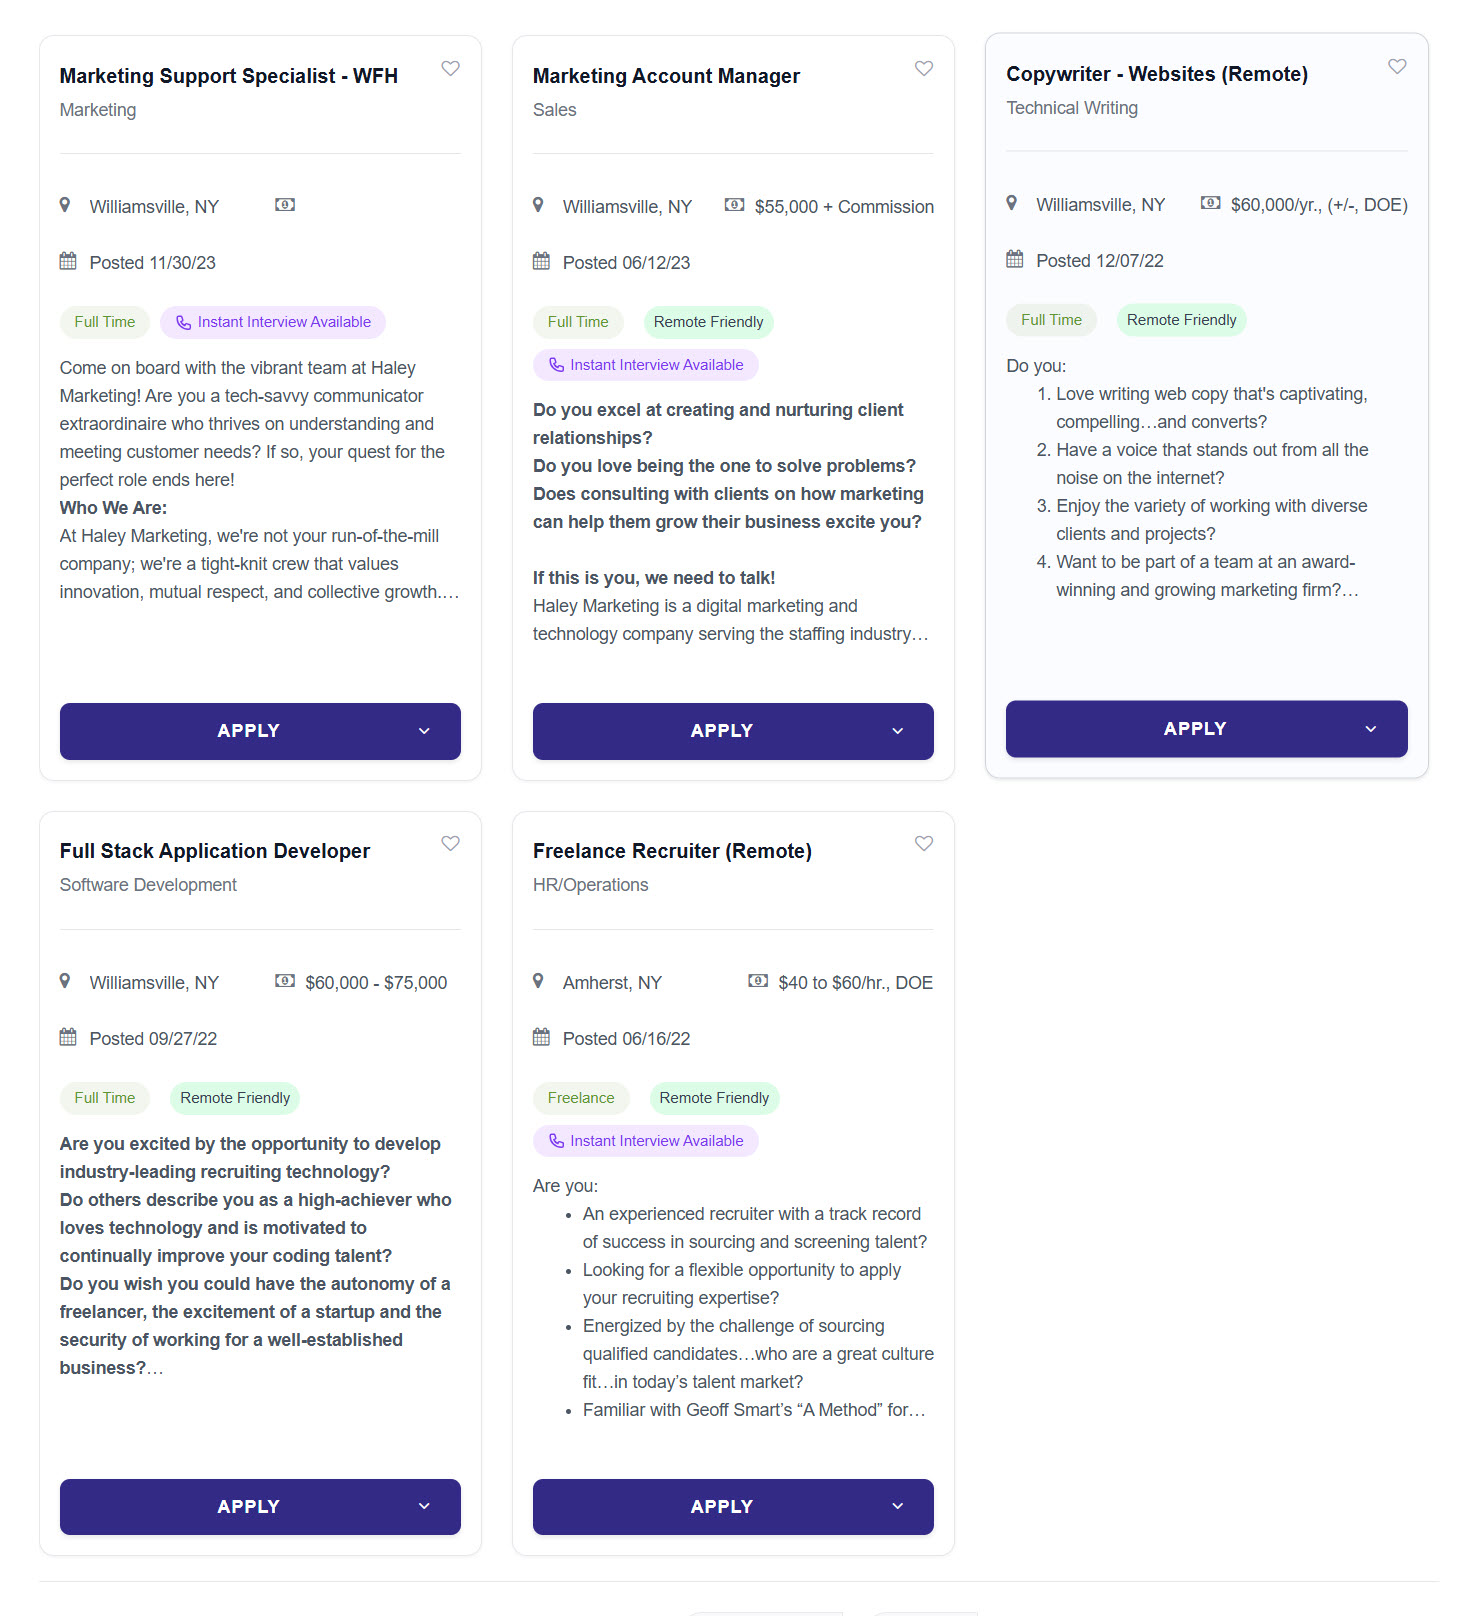
Task: Click heart icon on Full Stack Application Developer
Action: click(451, 843)
